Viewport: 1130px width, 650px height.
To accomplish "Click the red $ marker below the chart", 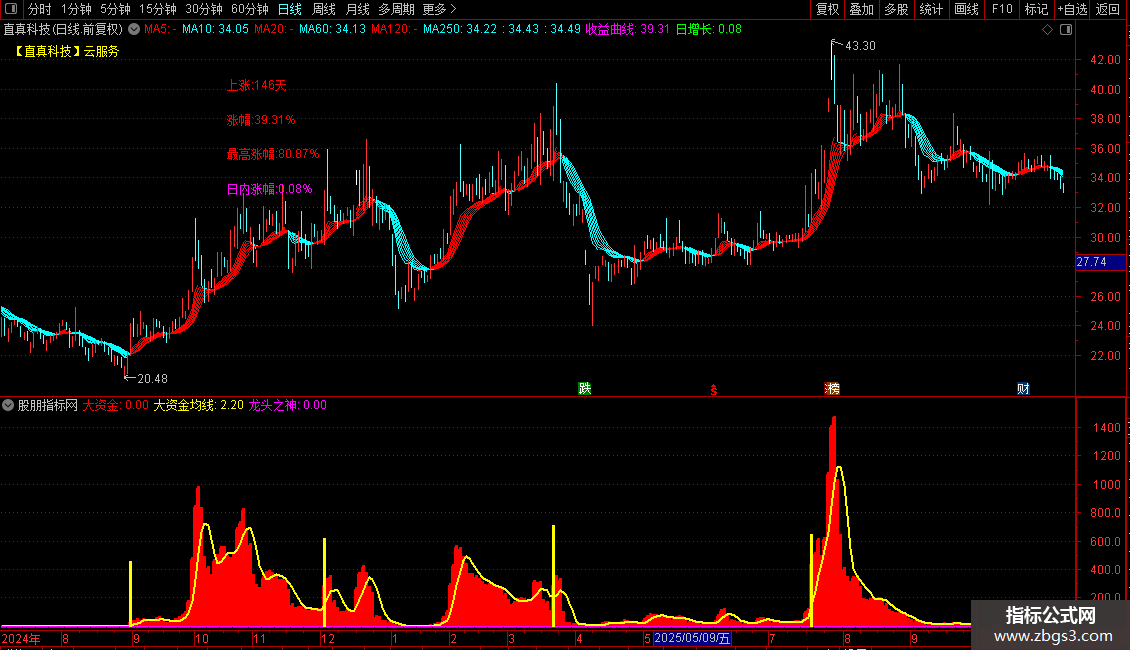I will point(713,390).
